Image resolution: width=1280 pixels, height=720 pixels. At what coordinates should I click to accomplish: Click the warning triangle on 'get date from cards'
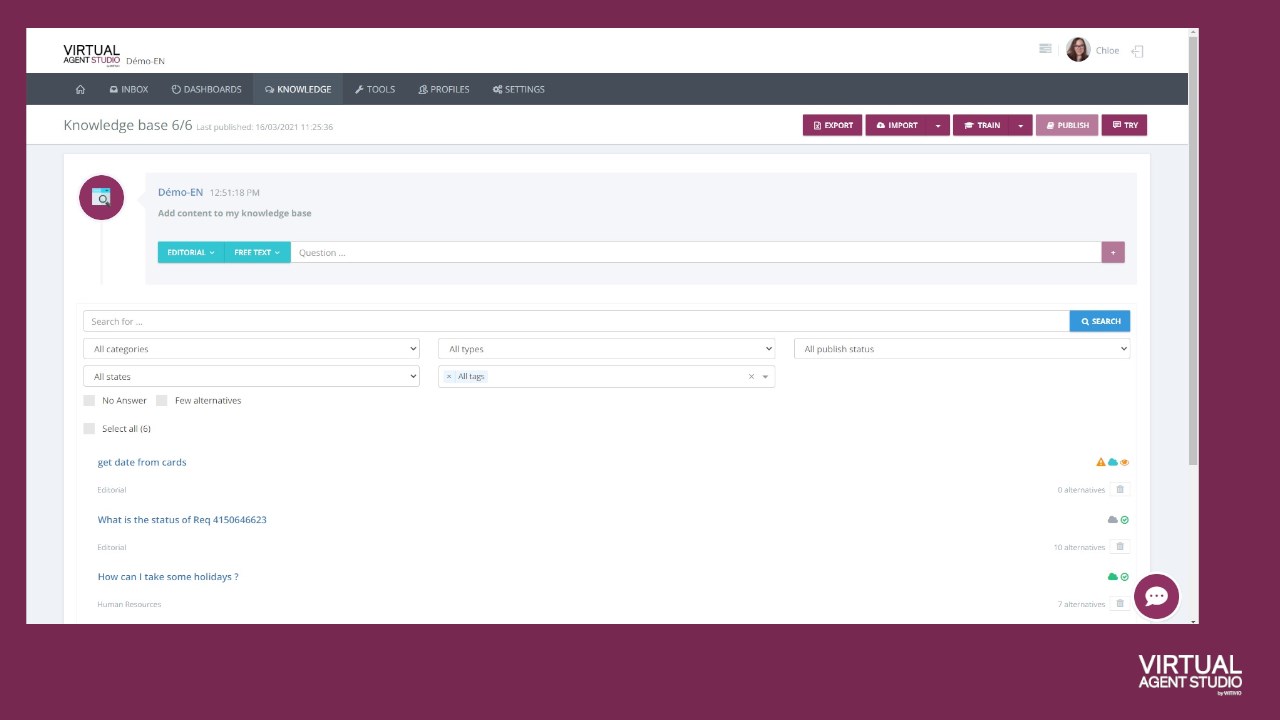click(x=1101, y=462)
